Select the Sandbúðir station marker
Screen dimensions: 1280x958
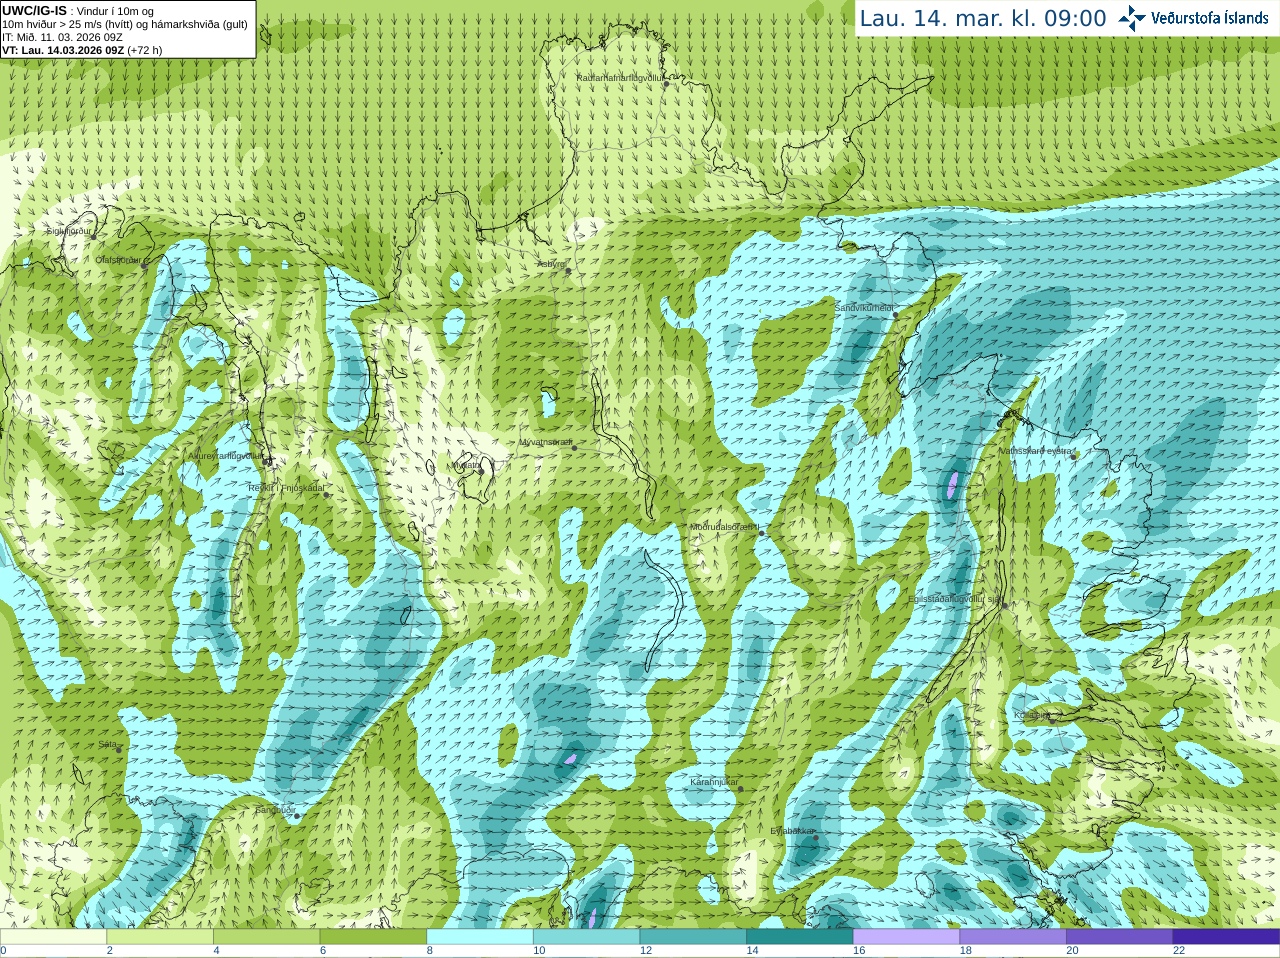pos(296,816)
